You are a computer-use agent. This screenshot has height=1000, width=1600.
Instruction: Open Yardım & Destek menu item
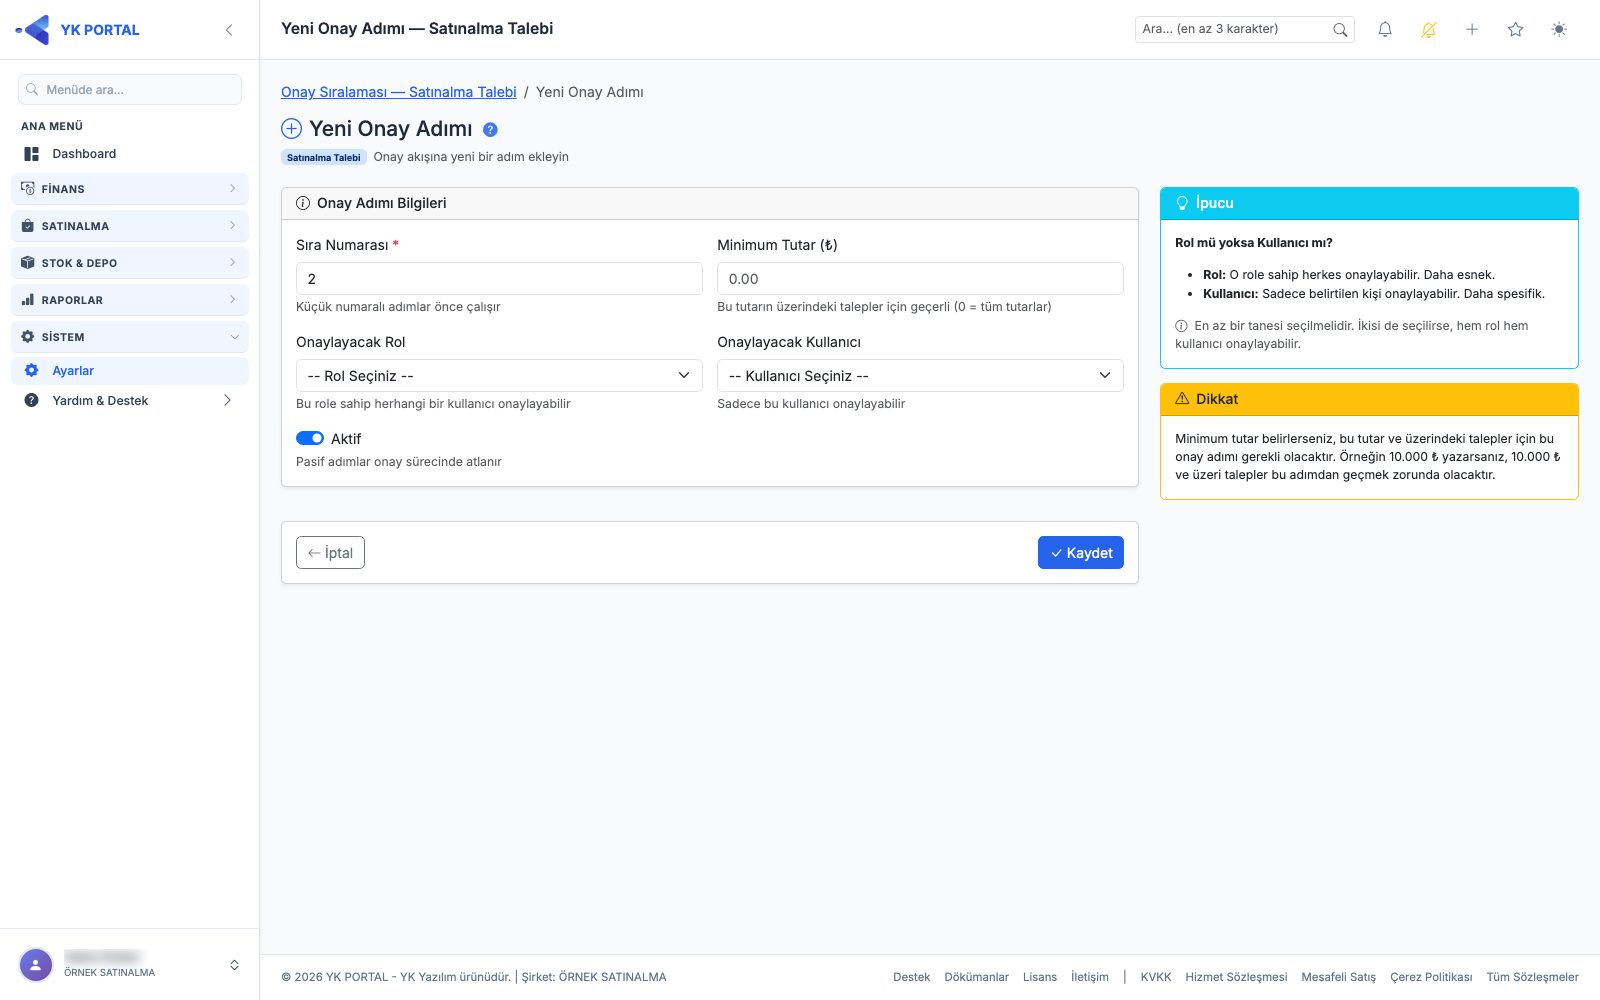tap(130, 400)
